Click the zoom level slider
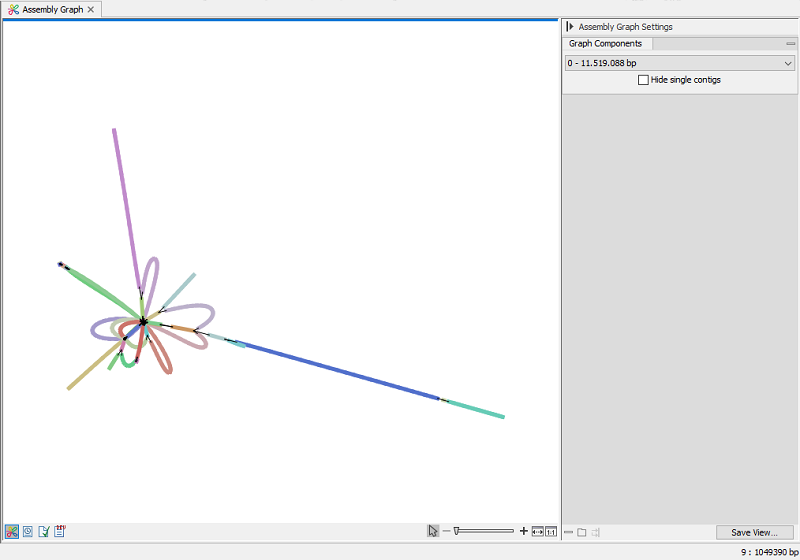This screenshot has width=800, height=560. [485, 531]
